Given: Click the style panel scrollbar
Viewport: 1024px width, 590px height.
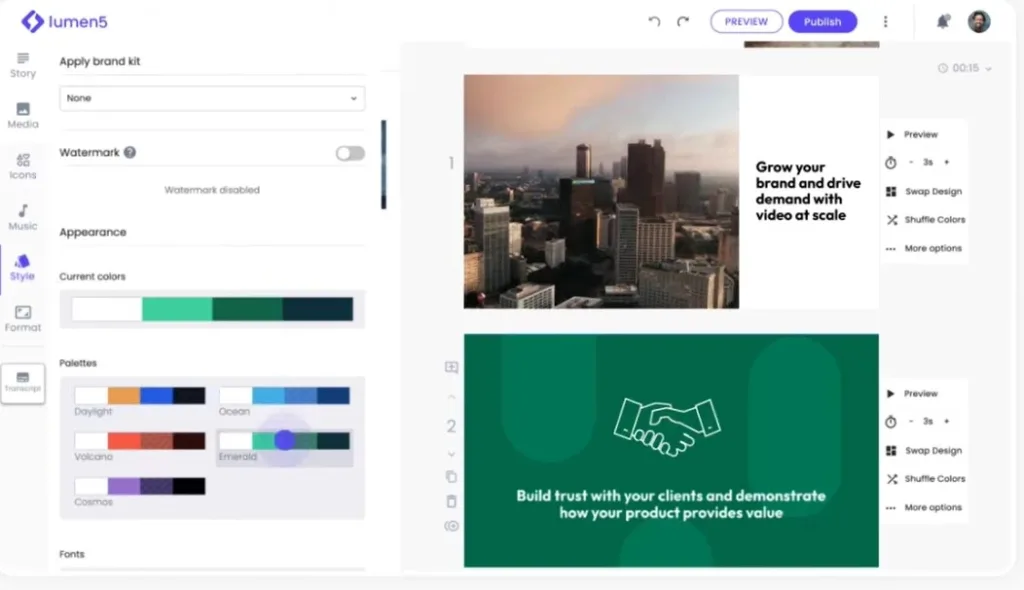Looking at the screenshot, I should pyautogui.click(x=384, y=165).
